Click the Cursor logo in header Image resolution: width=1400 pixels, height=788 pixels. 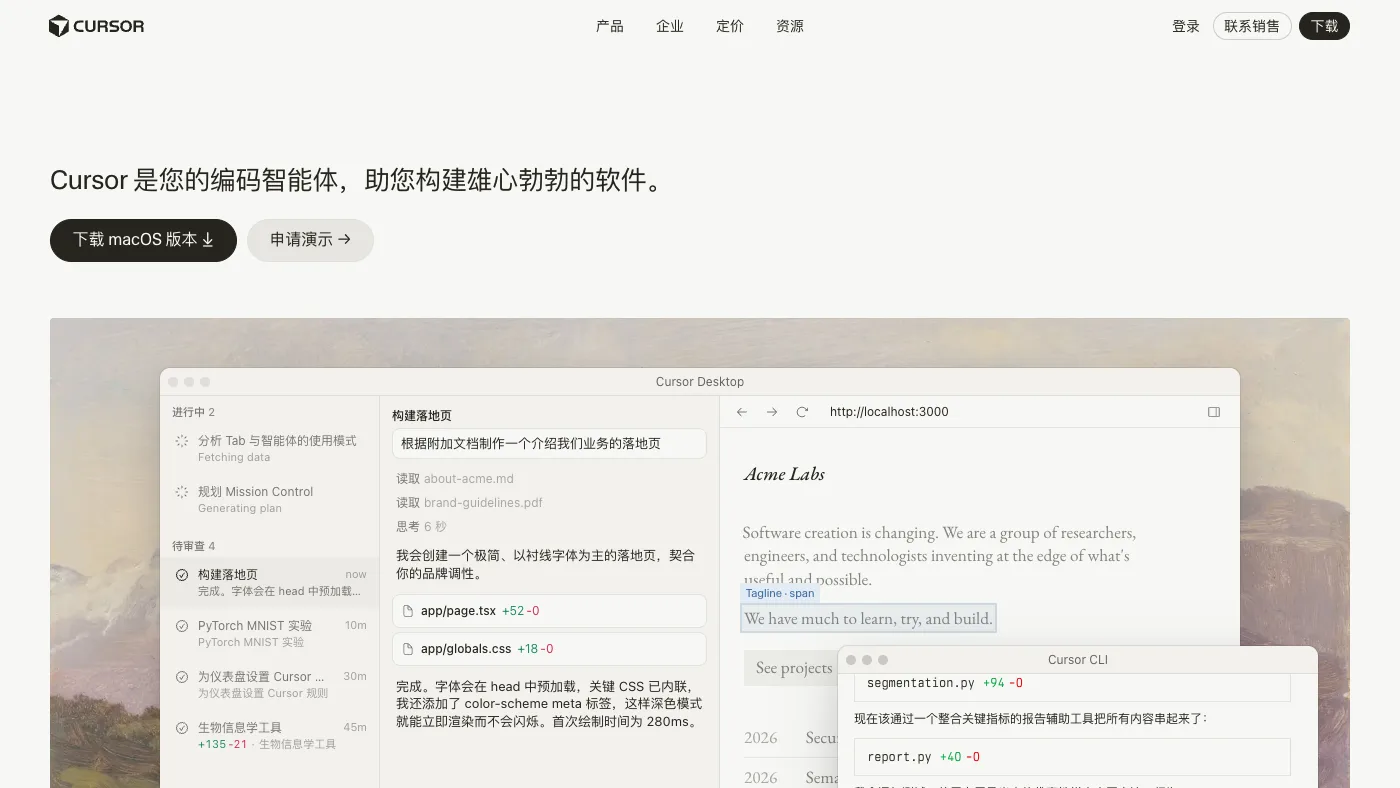pos(96,26)
